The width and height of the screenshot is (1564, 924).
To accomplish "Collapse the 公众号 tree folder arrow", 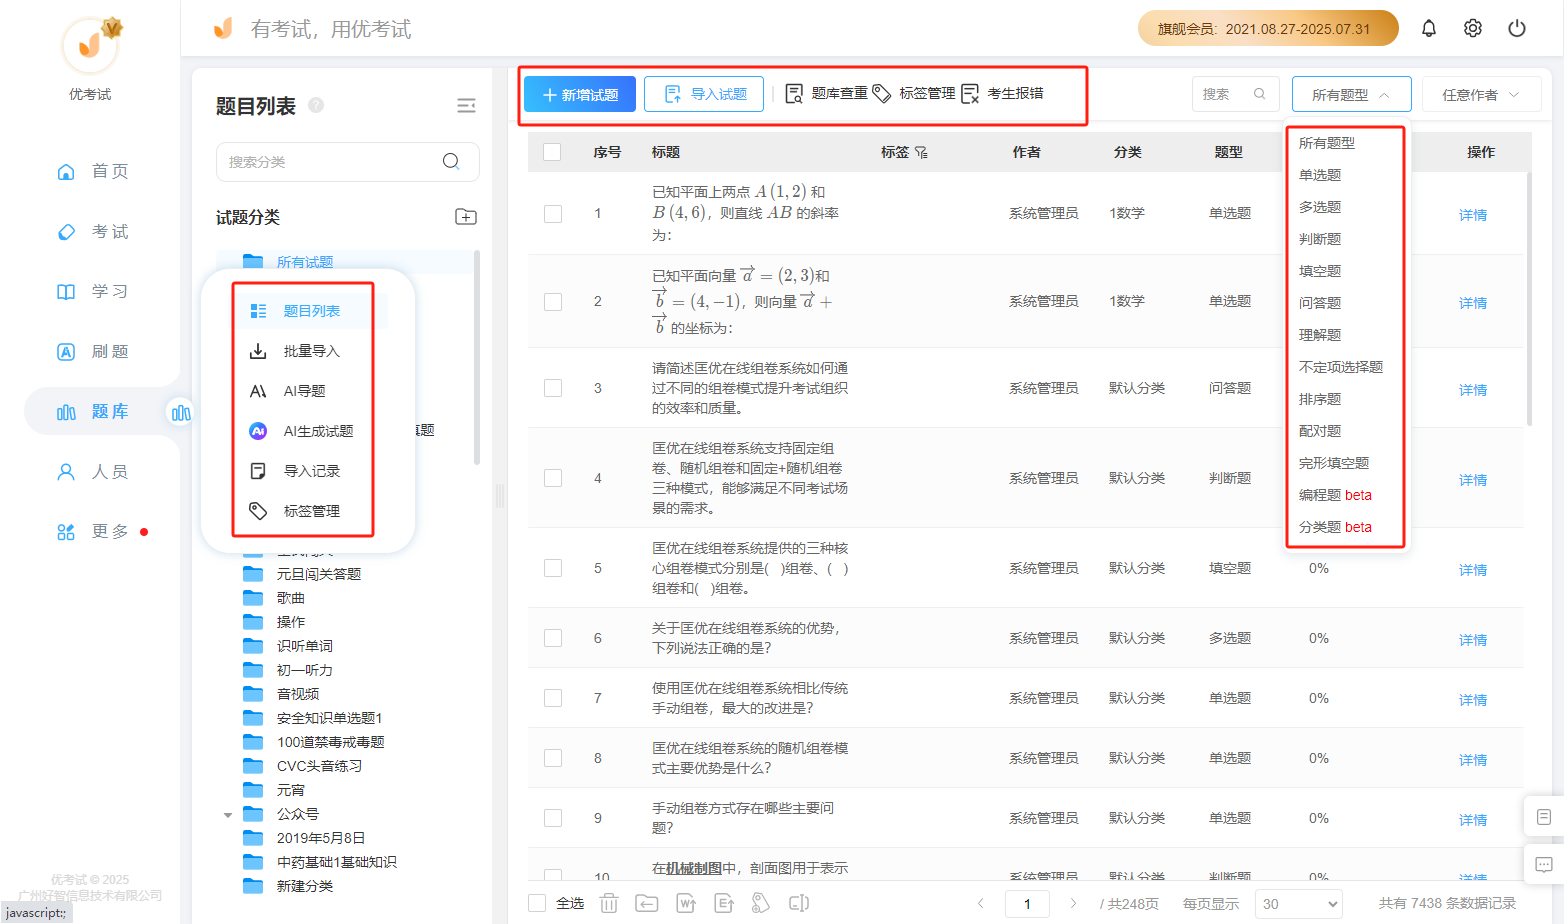I will tap(228, 815).
